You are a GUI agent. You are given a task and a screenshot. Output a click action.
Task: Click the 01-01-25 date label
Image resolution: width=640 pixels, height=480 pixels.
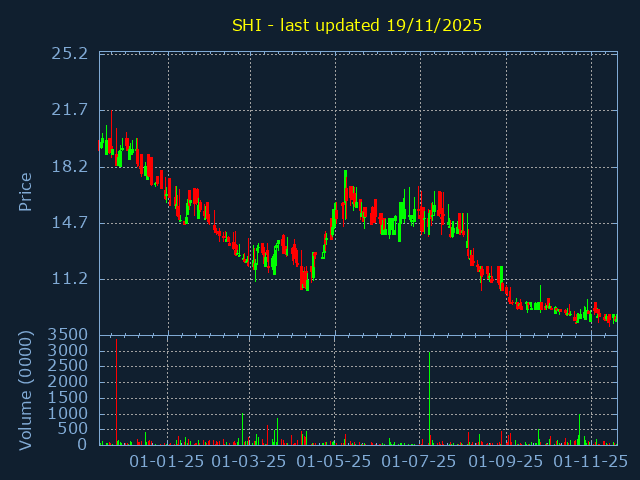[168, 462]
